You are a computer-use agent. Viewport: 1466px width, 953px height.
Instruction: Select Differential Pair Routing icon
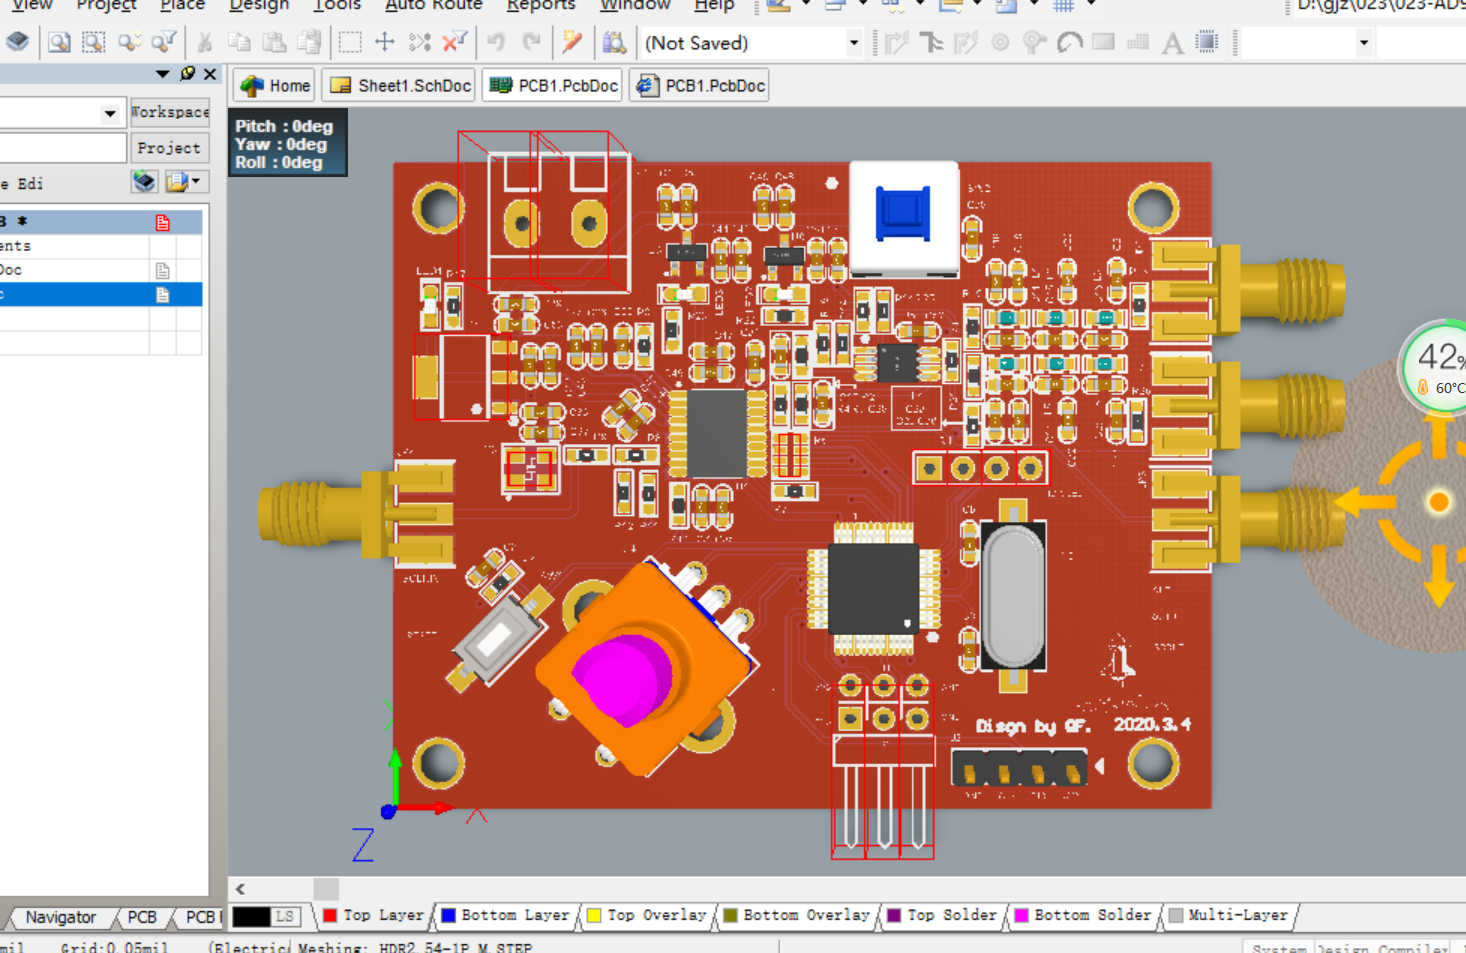[965, 42]
